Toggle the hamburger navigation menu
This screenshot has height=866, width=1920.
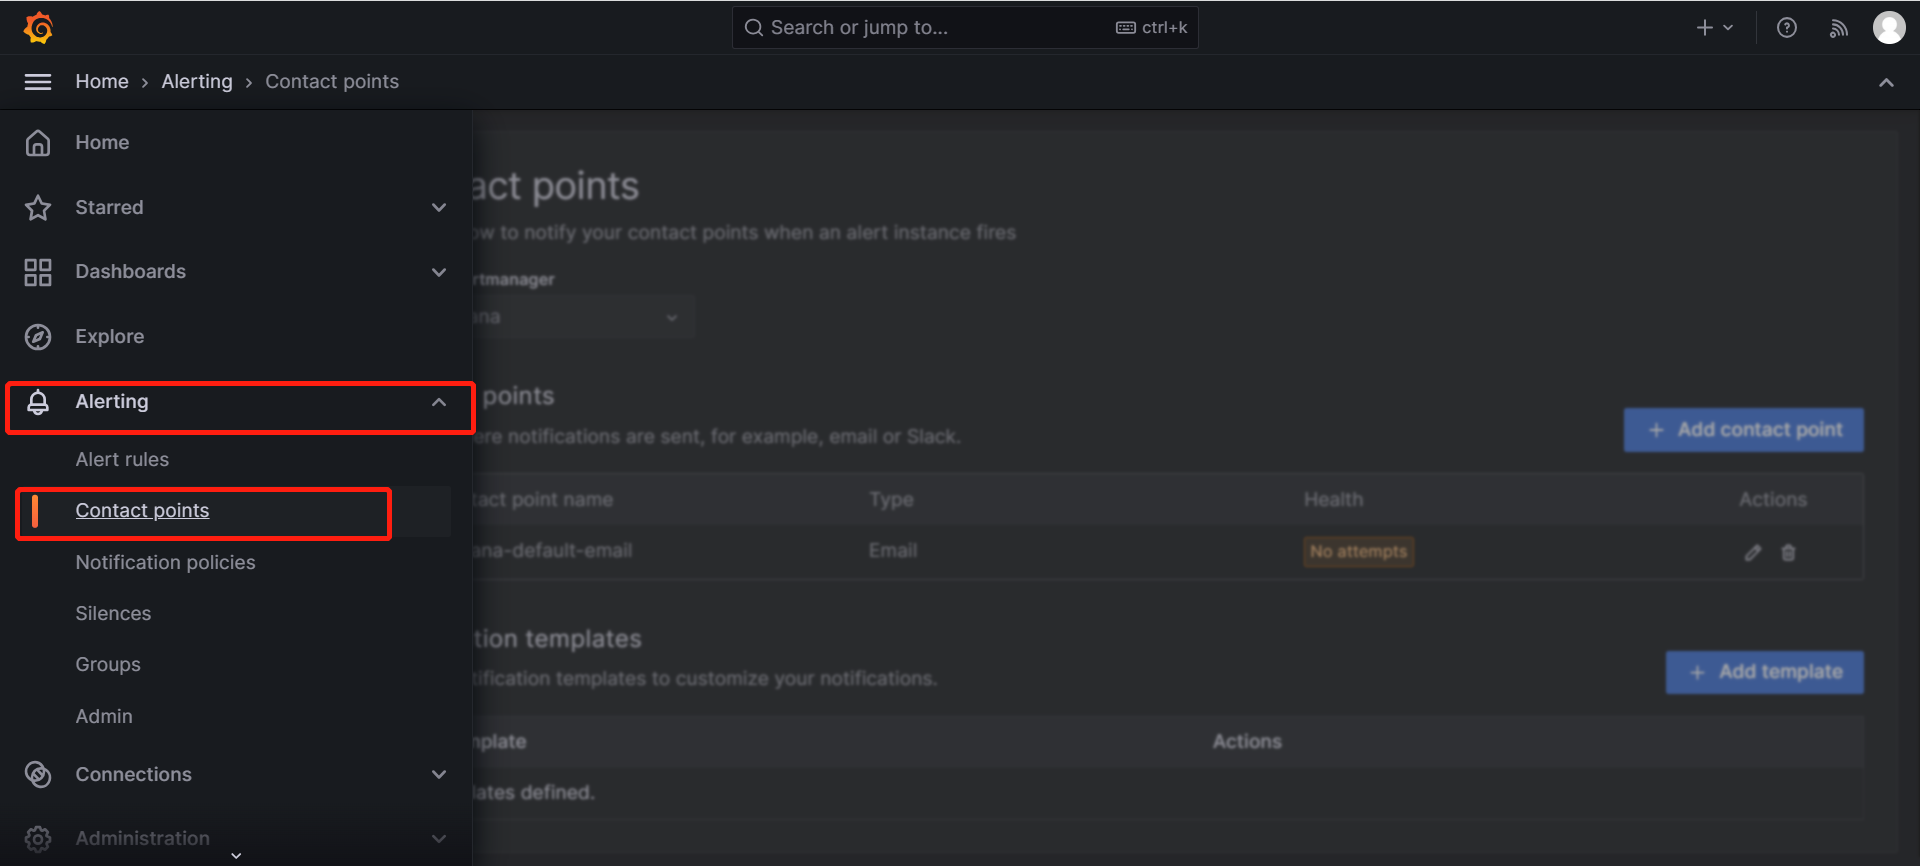(x=38, y=82)
